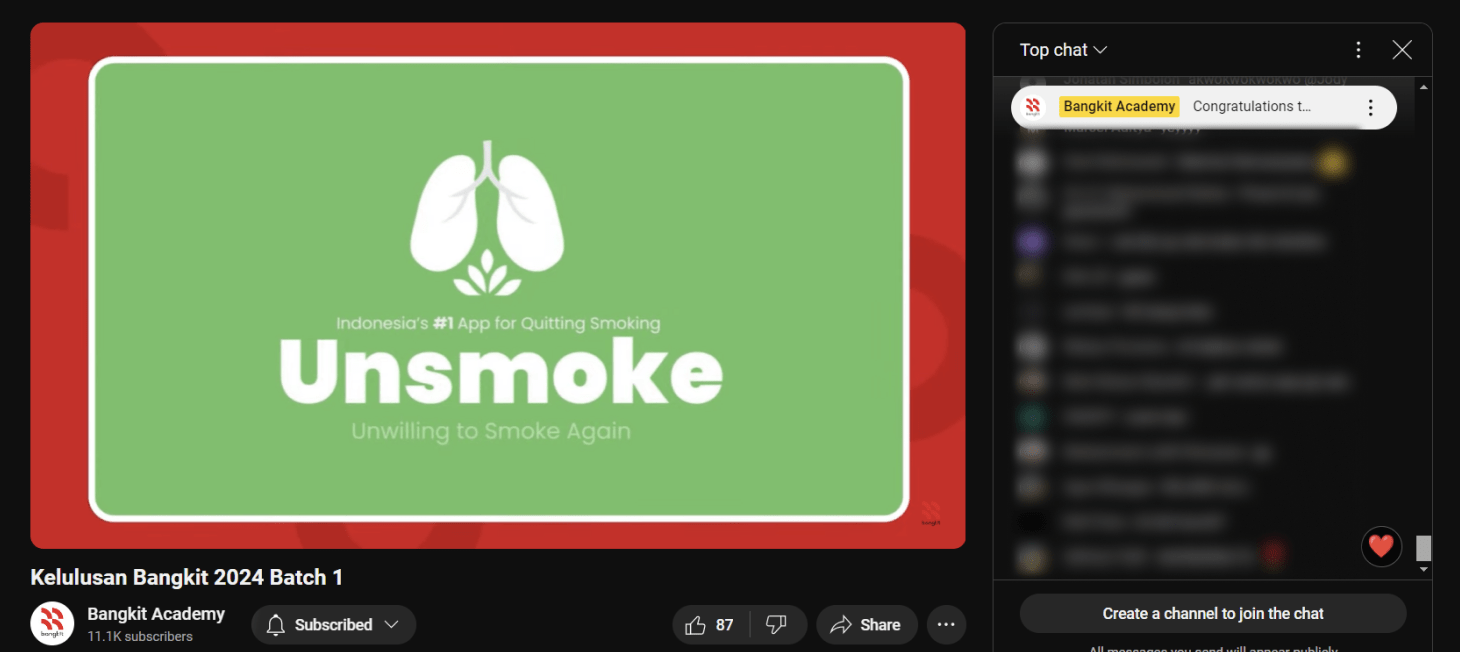
Task: Open pinned message options menu
Action: click(1370, 107)
